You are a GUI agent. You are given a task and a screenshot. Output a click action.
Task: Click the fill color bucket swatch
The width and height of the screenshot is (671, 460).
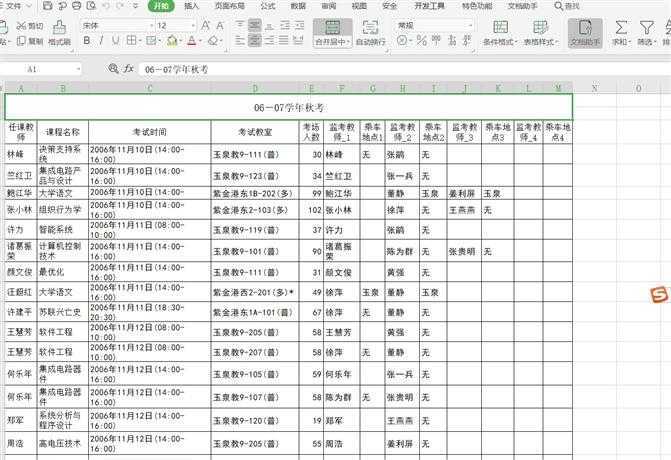click(172, 41)
